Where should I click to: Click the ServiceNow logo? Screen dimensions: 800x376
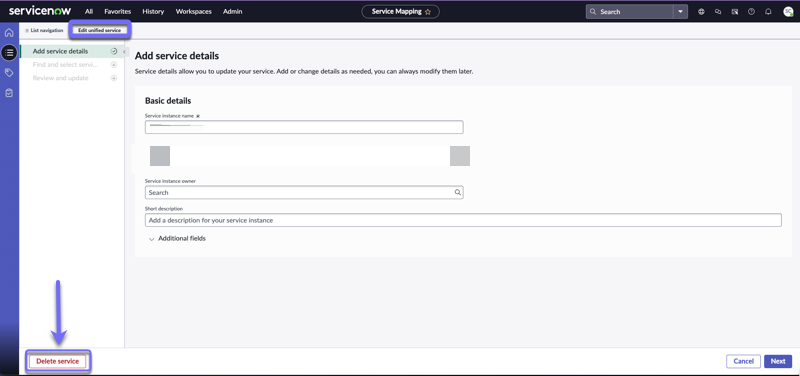[40, 11]
